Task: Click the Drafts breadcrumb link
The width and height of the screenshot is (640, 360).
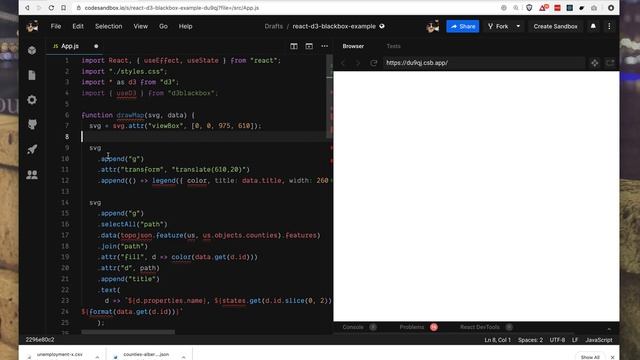Action: (273, 26)
